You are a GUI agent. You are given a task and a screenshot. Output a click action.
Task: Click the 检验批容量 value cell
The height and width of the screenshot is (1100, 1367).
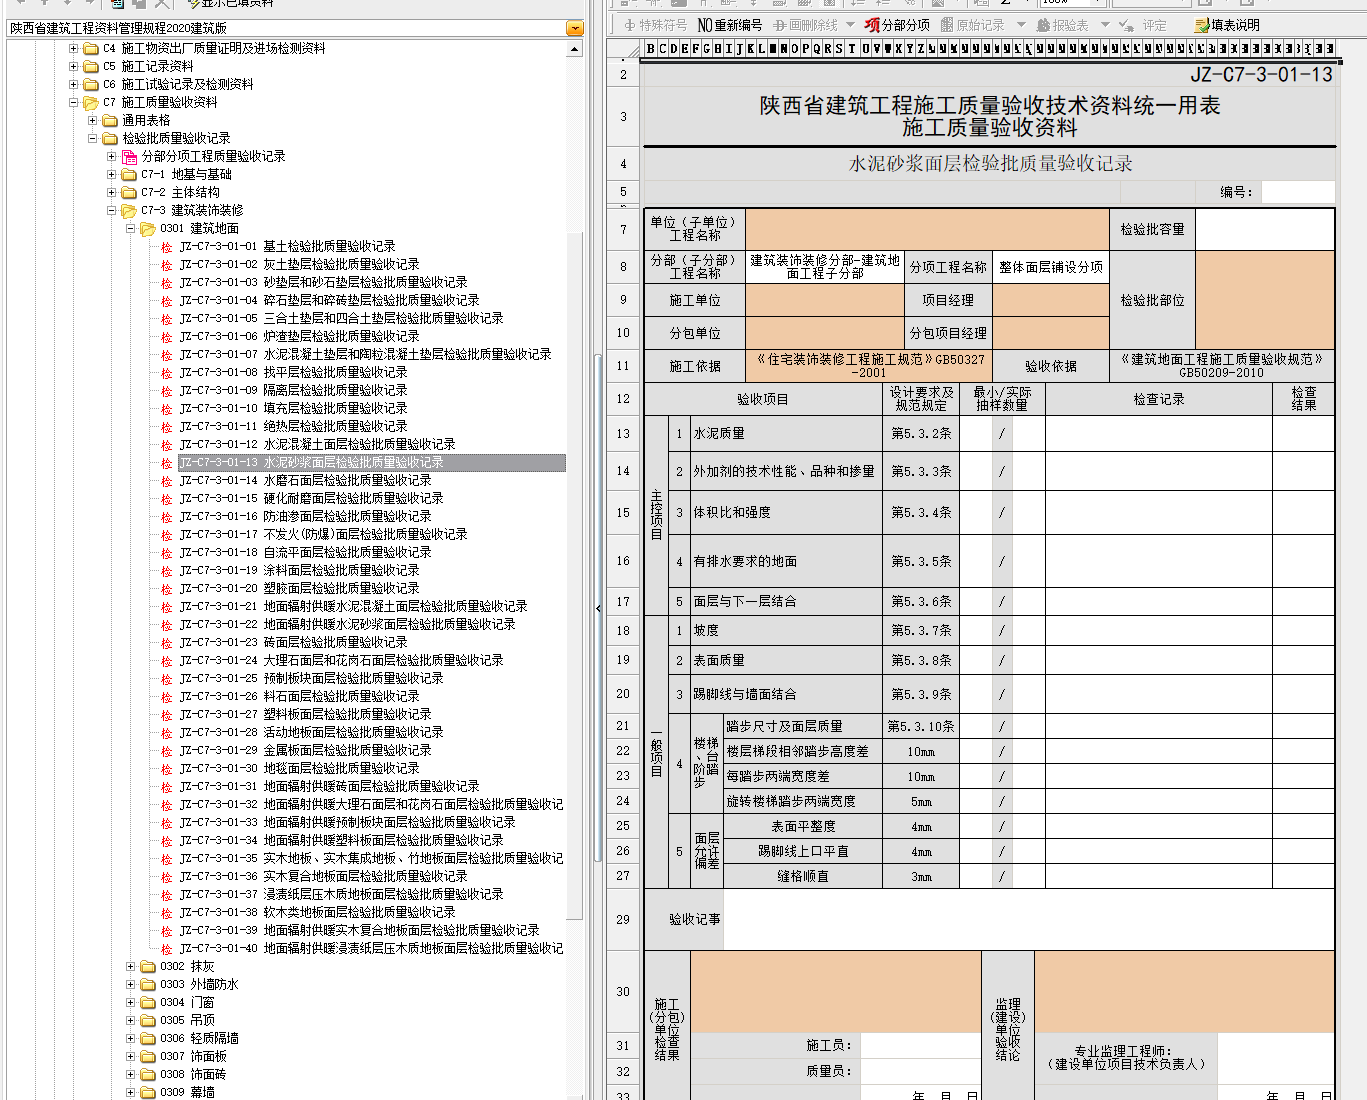click(x=1264, y=229)
